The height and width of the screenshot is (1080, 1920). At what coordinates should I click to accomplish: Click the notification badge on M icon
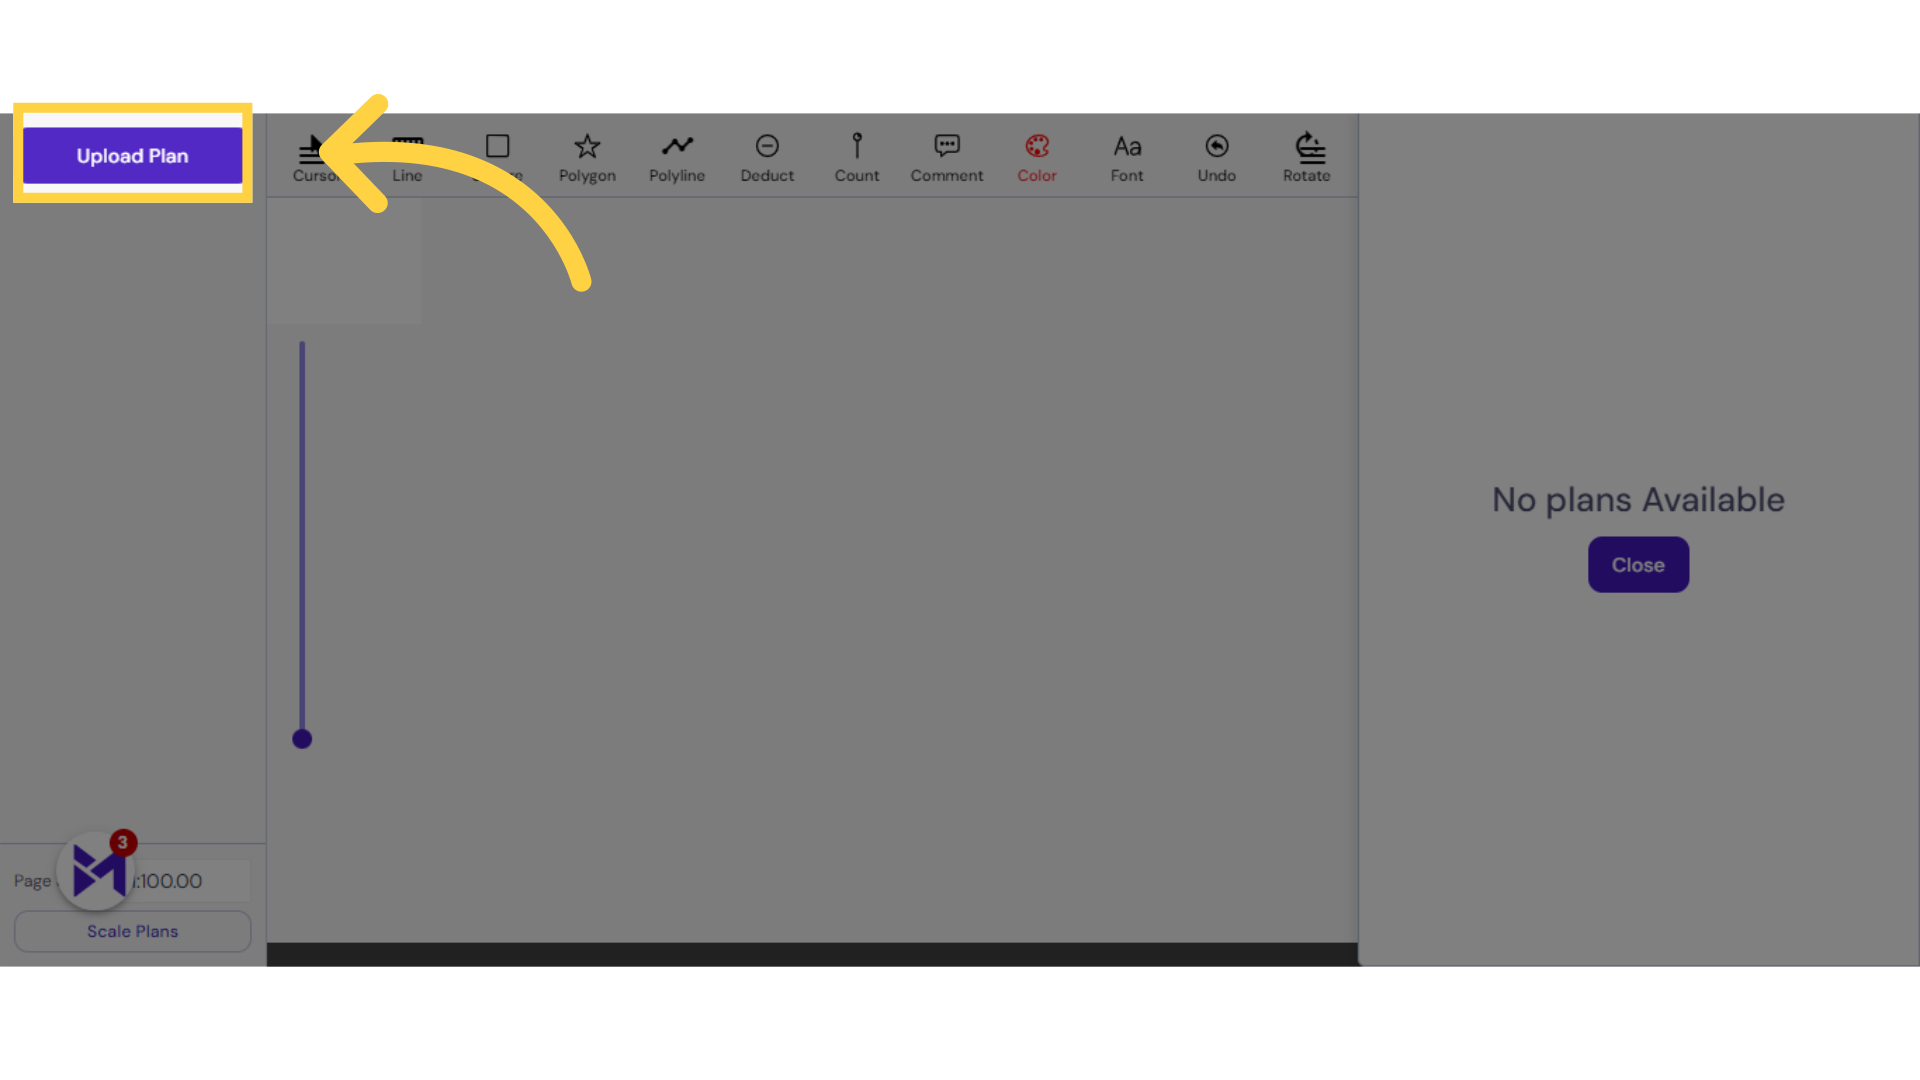[x=121, y=841]
